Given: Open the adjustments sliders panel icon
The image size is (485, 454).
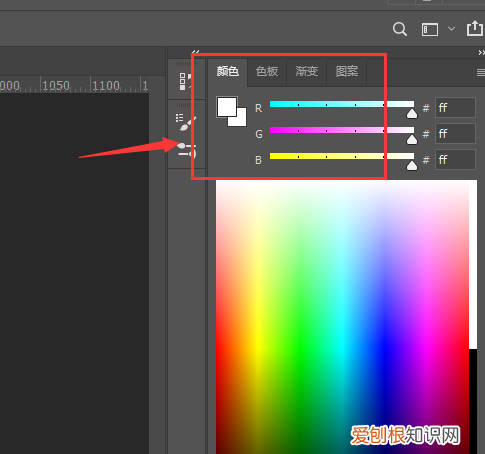Looking at the screenshot, I should [x=186, y=150].
